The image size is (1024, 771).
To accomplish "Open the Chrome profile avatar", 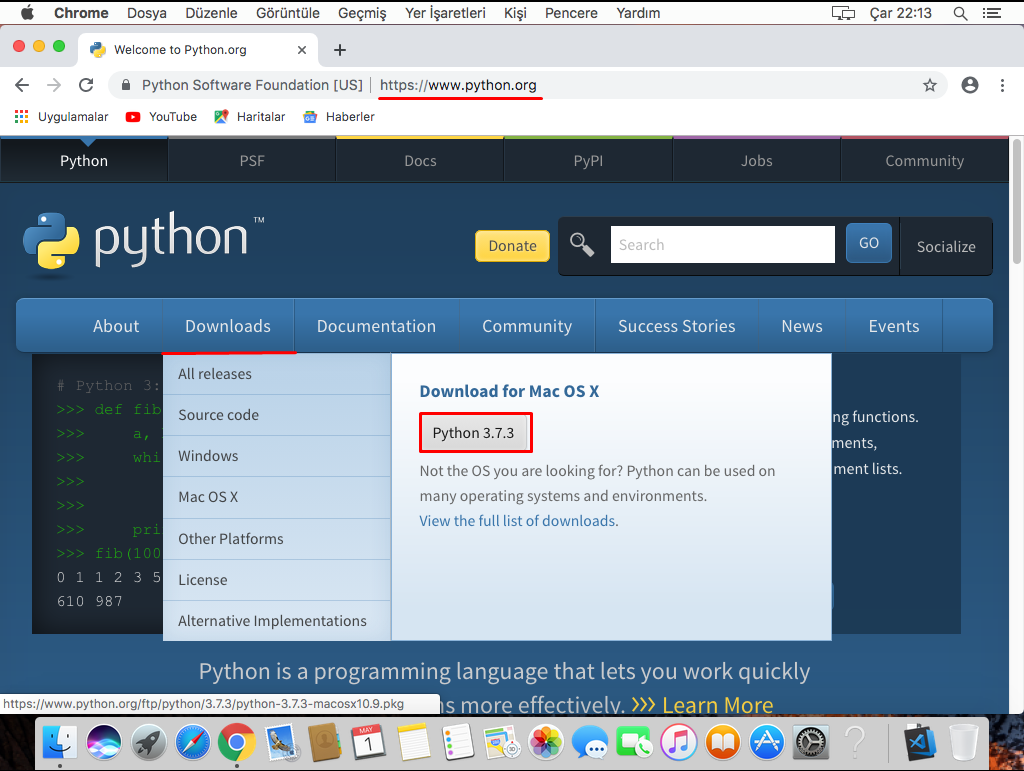I will coord(969,85).
